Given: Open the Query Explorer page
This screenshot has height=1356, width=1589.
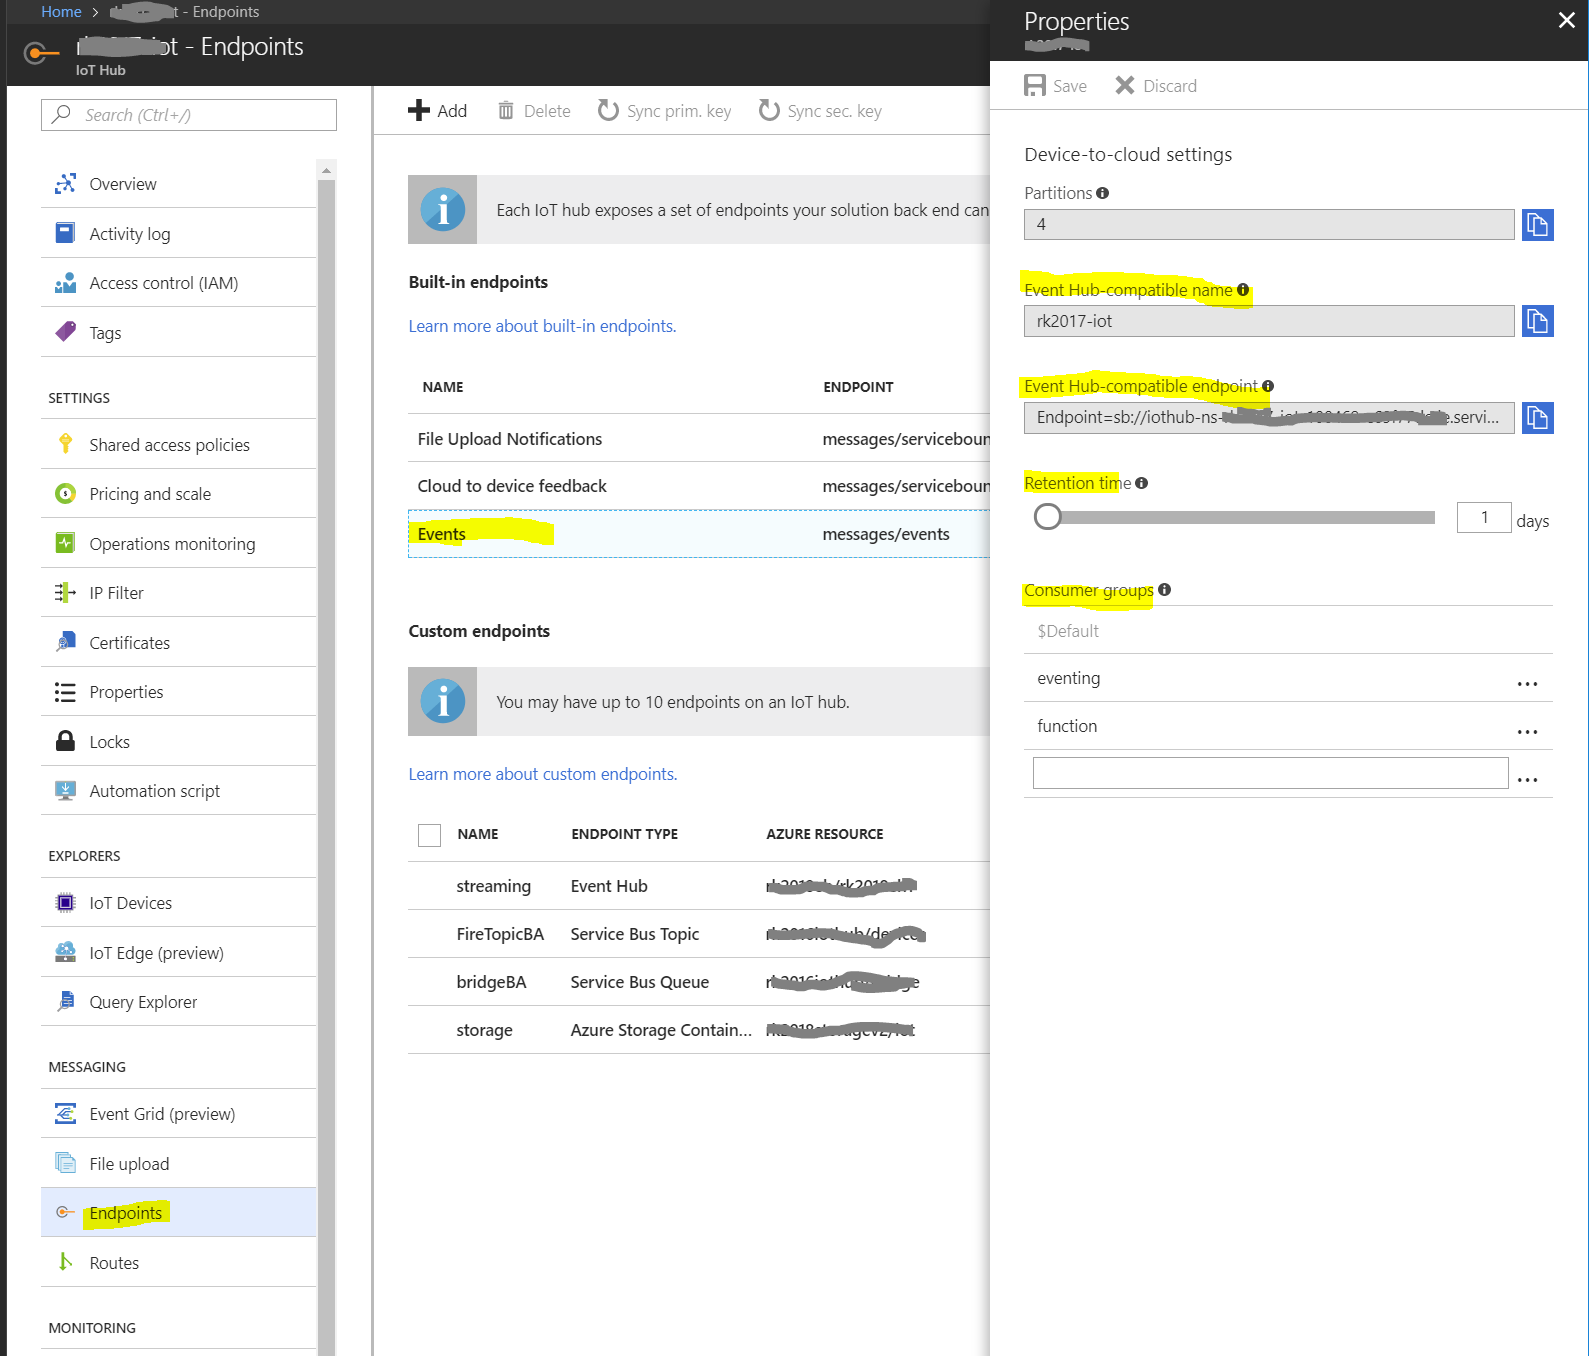Looking at the screenshot, I should [x=178, y=1001].
